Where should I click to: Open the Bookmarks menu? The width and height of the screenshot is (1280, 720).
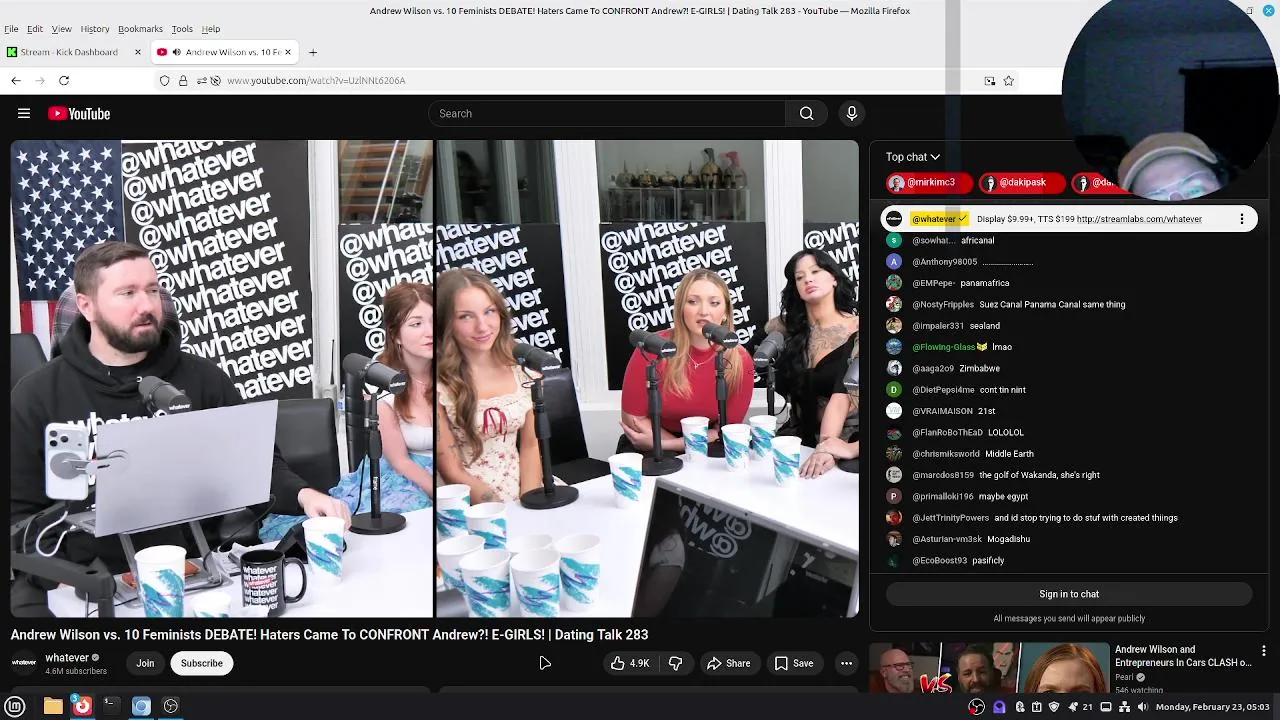pos(140,29)
